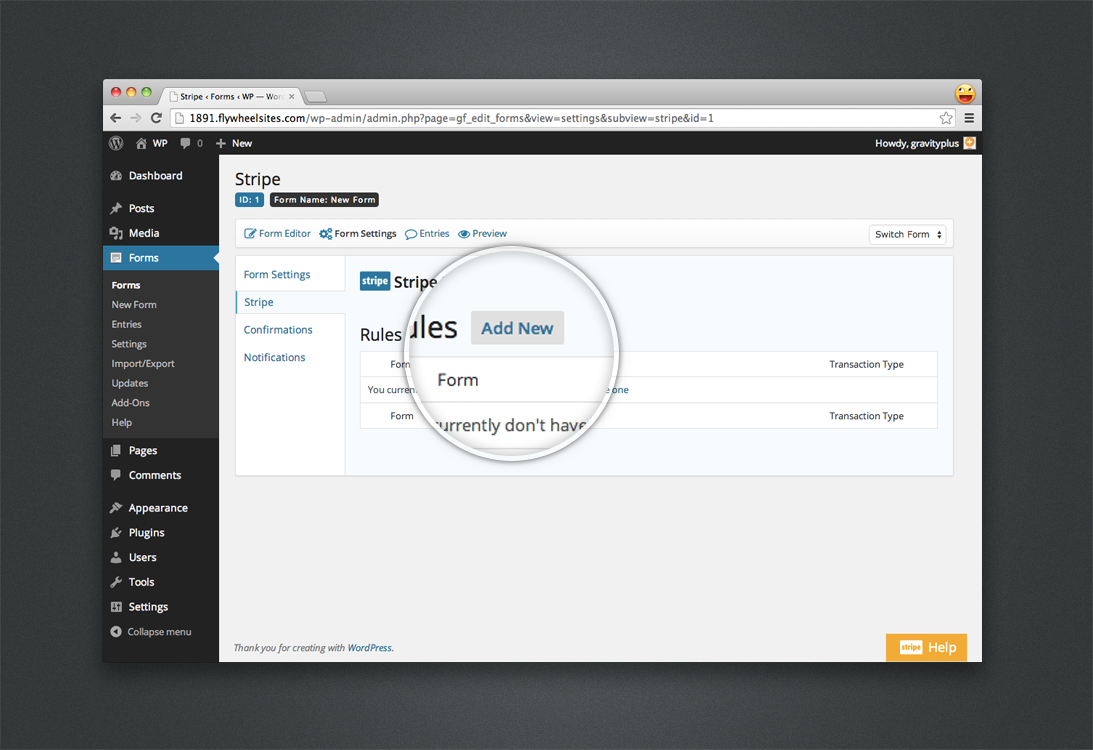Click the 'Form Name: New Form' badge
Viewport: 1093px width, 750px height.
click(x=324, y=199)
